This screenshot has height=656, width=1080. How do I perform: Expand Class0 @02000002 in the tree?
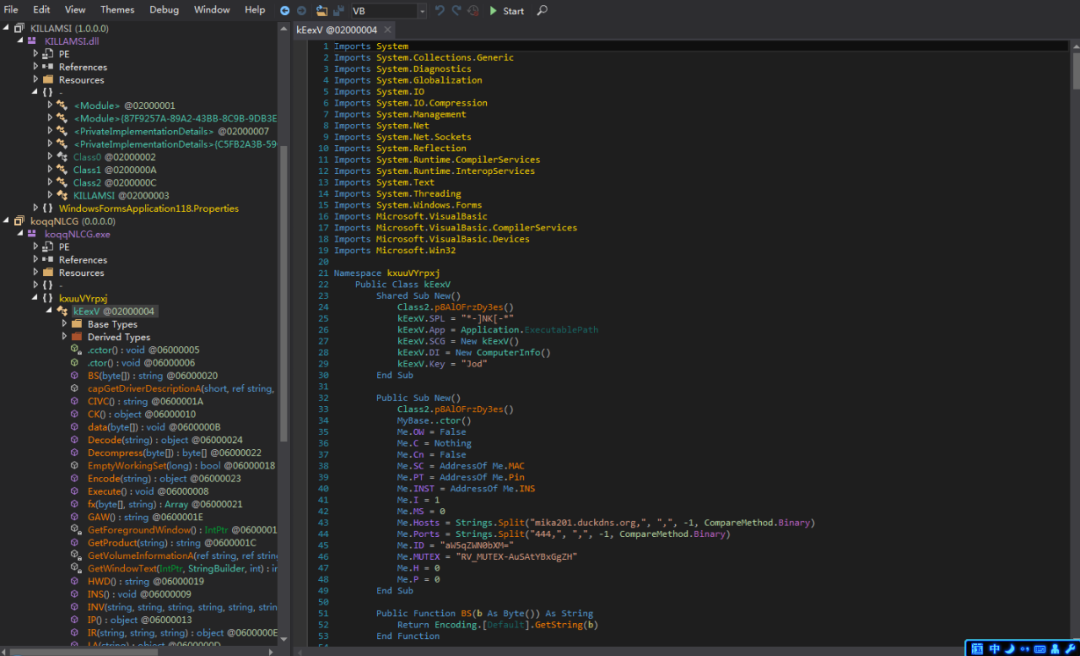click(50, 157)
